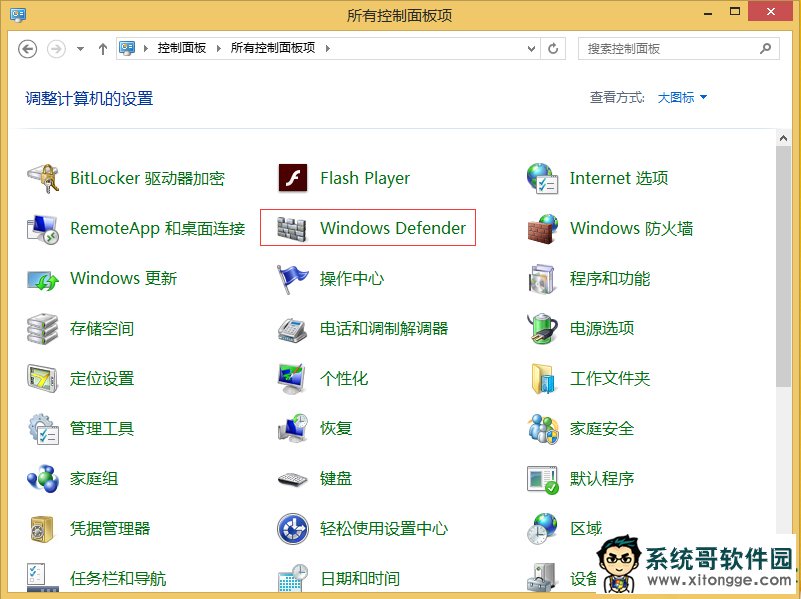Open the 轻松使用设置中心 icon
Screen dimensions: 801x599
293,529
